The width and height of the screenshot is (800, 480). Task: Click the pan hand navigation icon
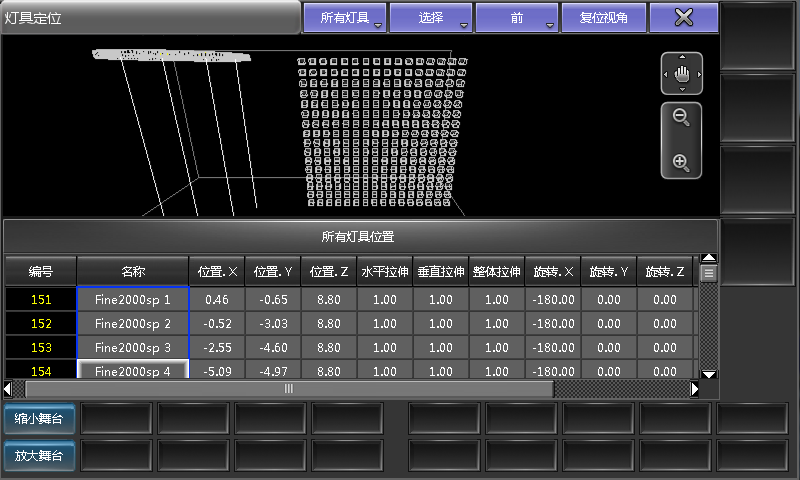682,73
